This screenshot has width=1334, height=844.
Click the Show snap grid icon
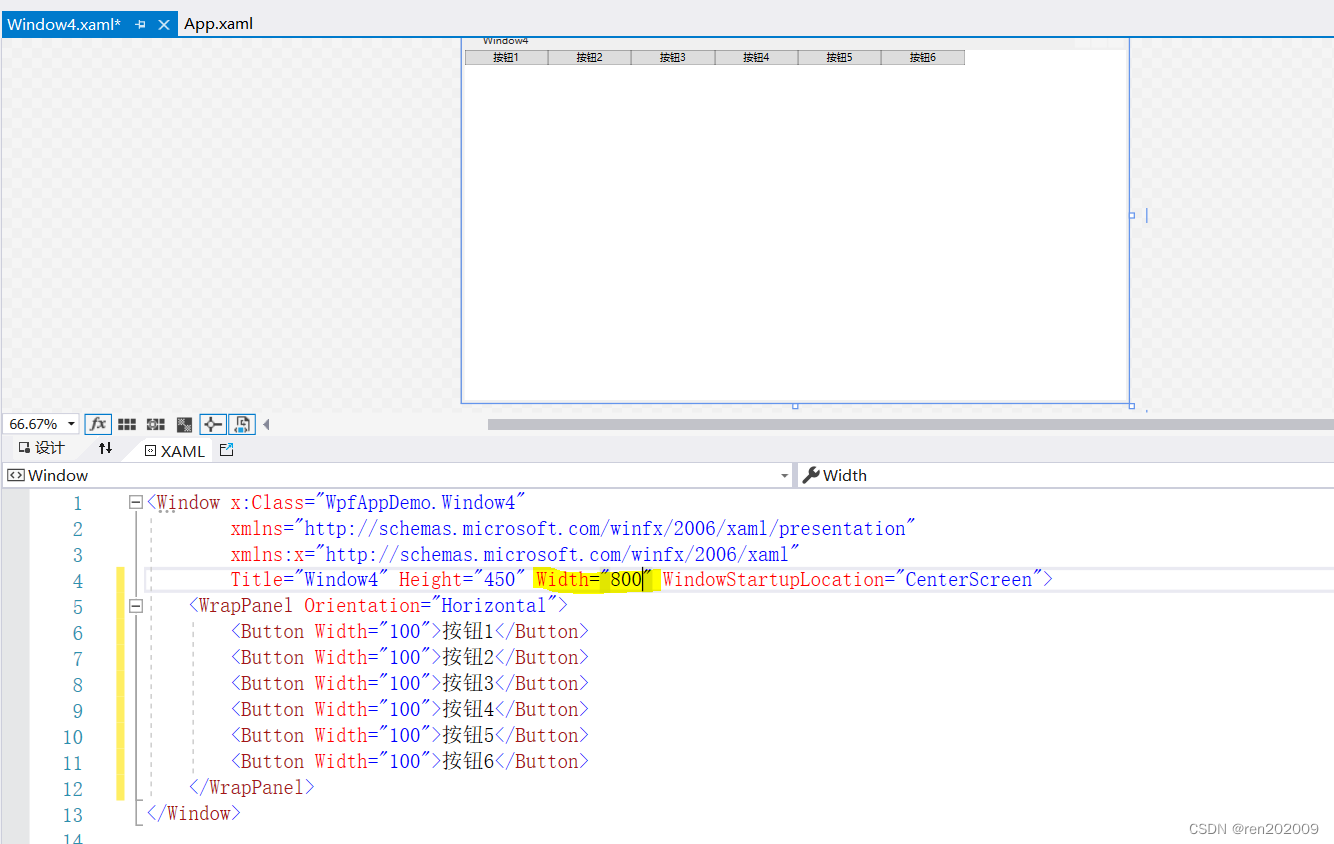click(126, 424)
